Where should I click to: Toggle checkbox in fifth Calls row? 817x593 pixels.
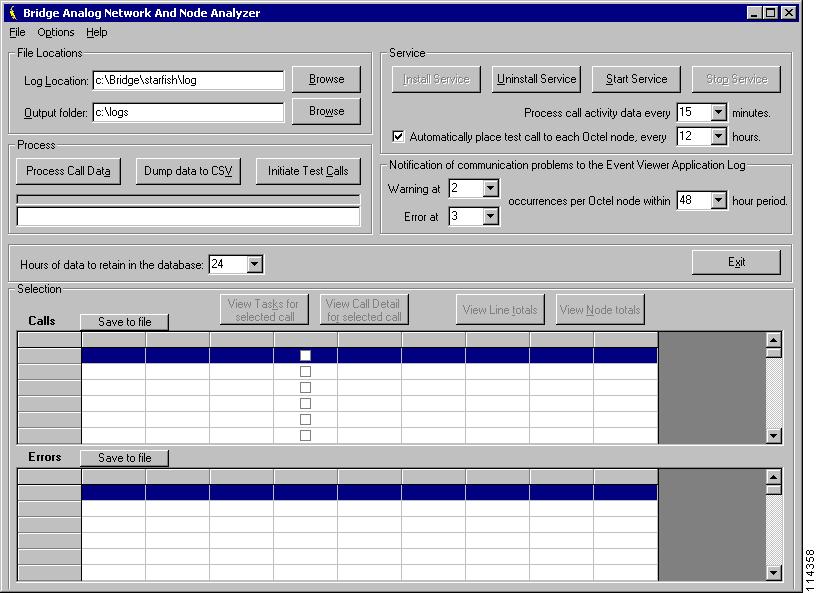click(305, 419)
